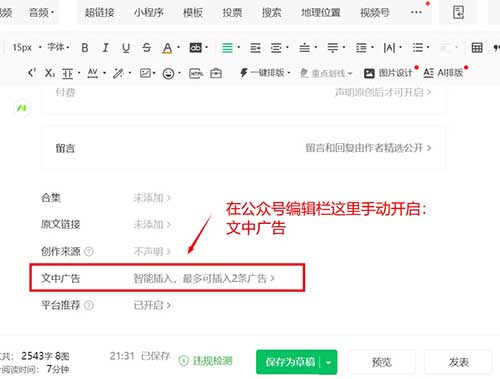
Task: Click the subscript X₂ icon
Action: [50, 73]
